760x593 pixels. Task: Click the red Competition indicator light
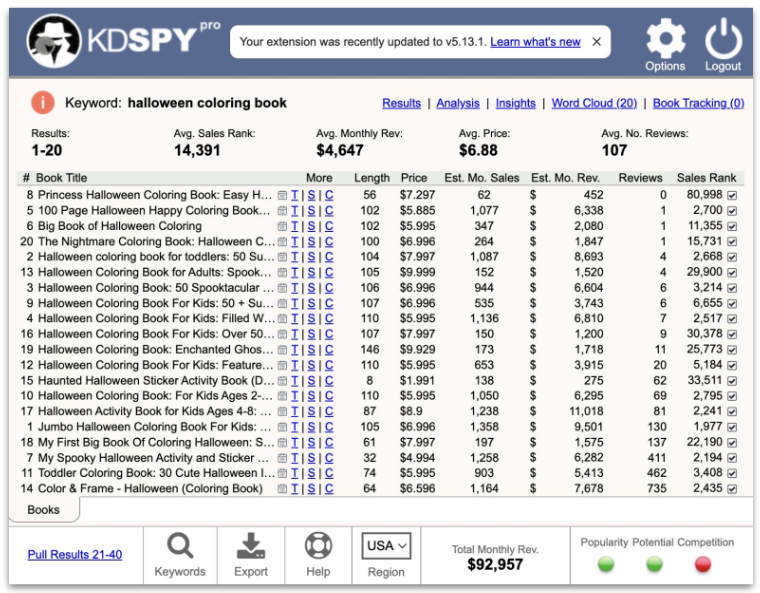704,564
